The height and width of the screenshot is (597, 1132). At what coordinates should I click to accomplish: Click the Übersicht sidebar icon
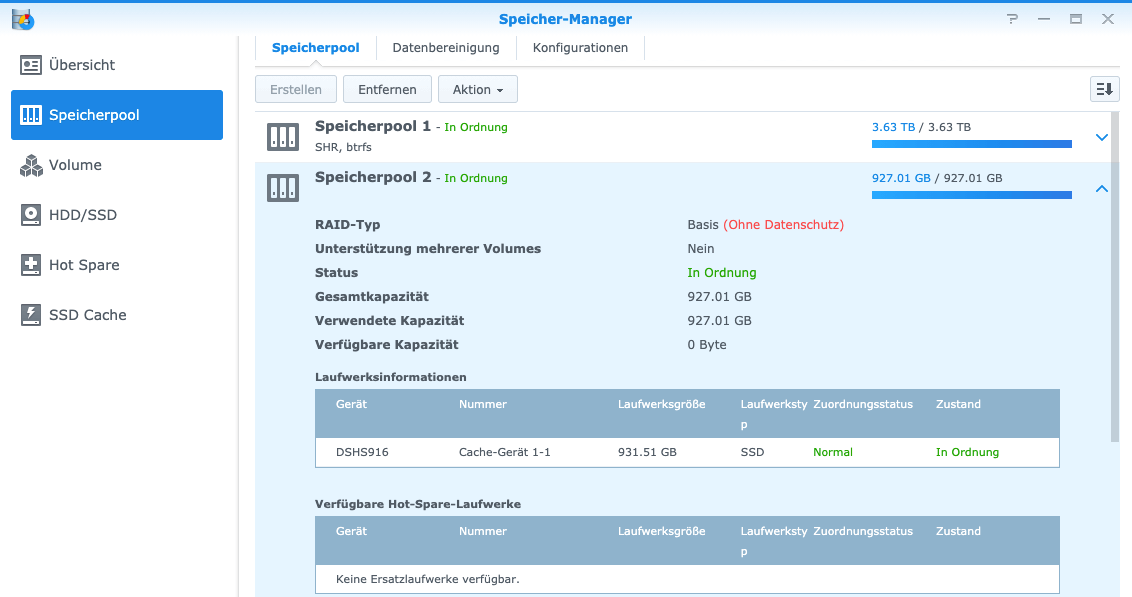click(x=30, y=65)
